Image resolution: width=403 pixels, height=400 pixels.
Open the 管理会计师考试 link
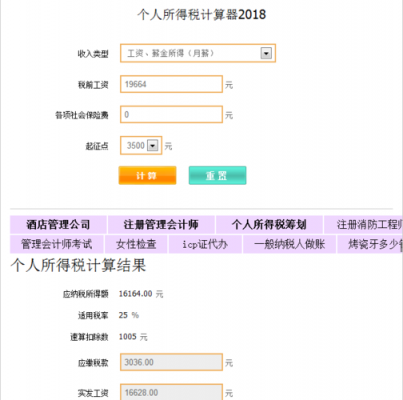[x=57, y=244]
